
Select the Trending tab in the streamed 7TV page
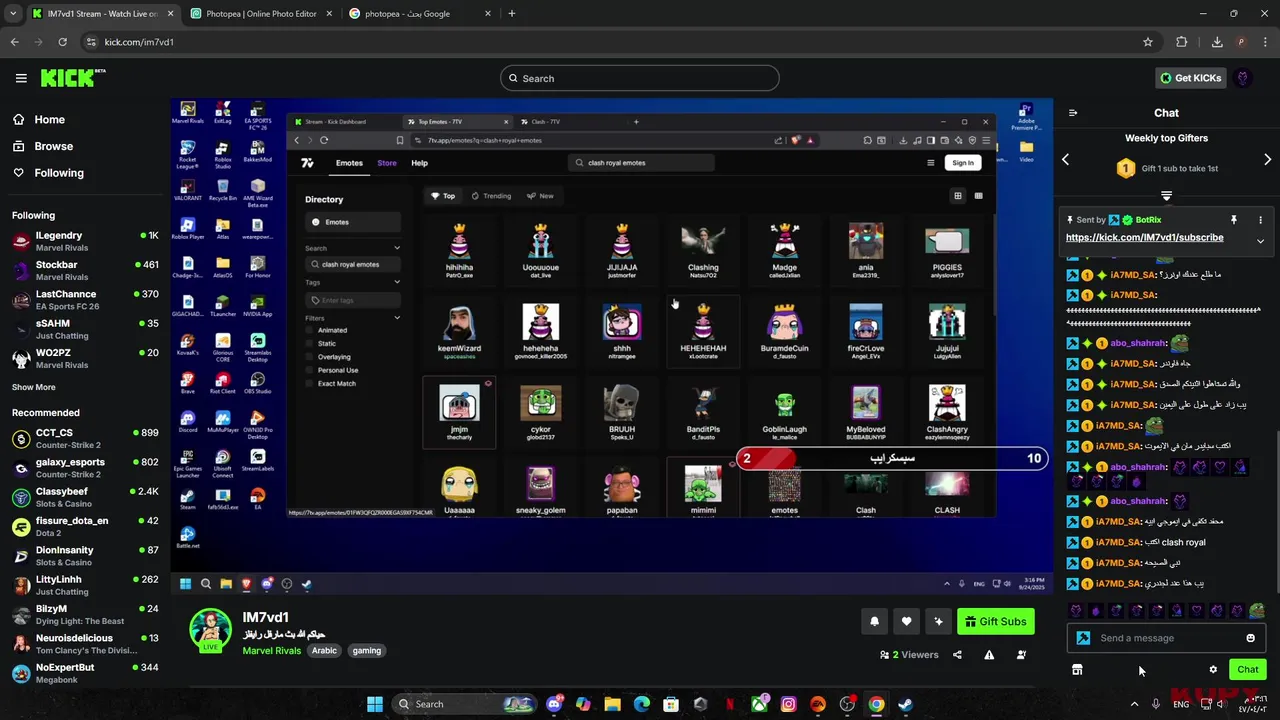491,196
